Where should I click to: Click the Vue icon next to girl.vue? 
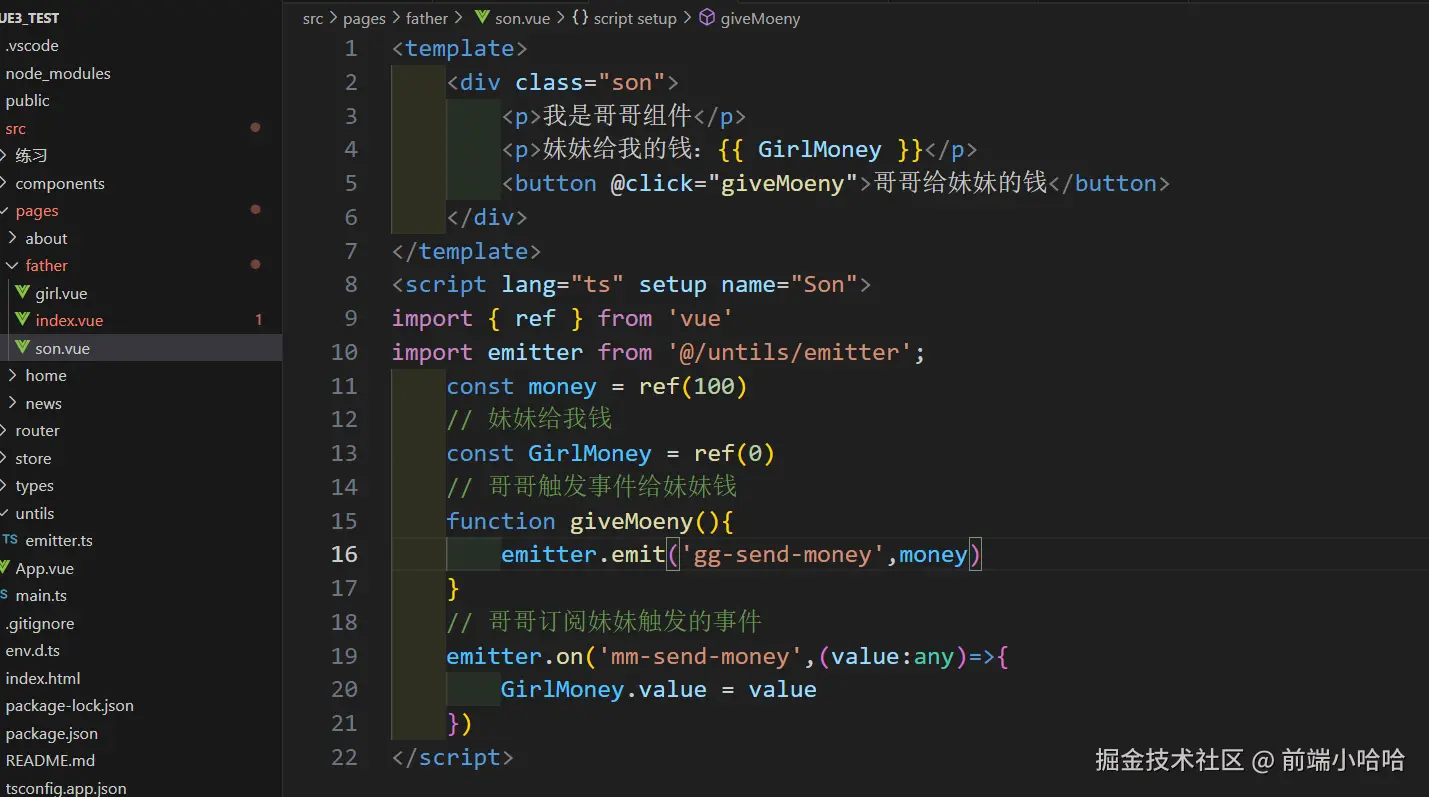23,293
